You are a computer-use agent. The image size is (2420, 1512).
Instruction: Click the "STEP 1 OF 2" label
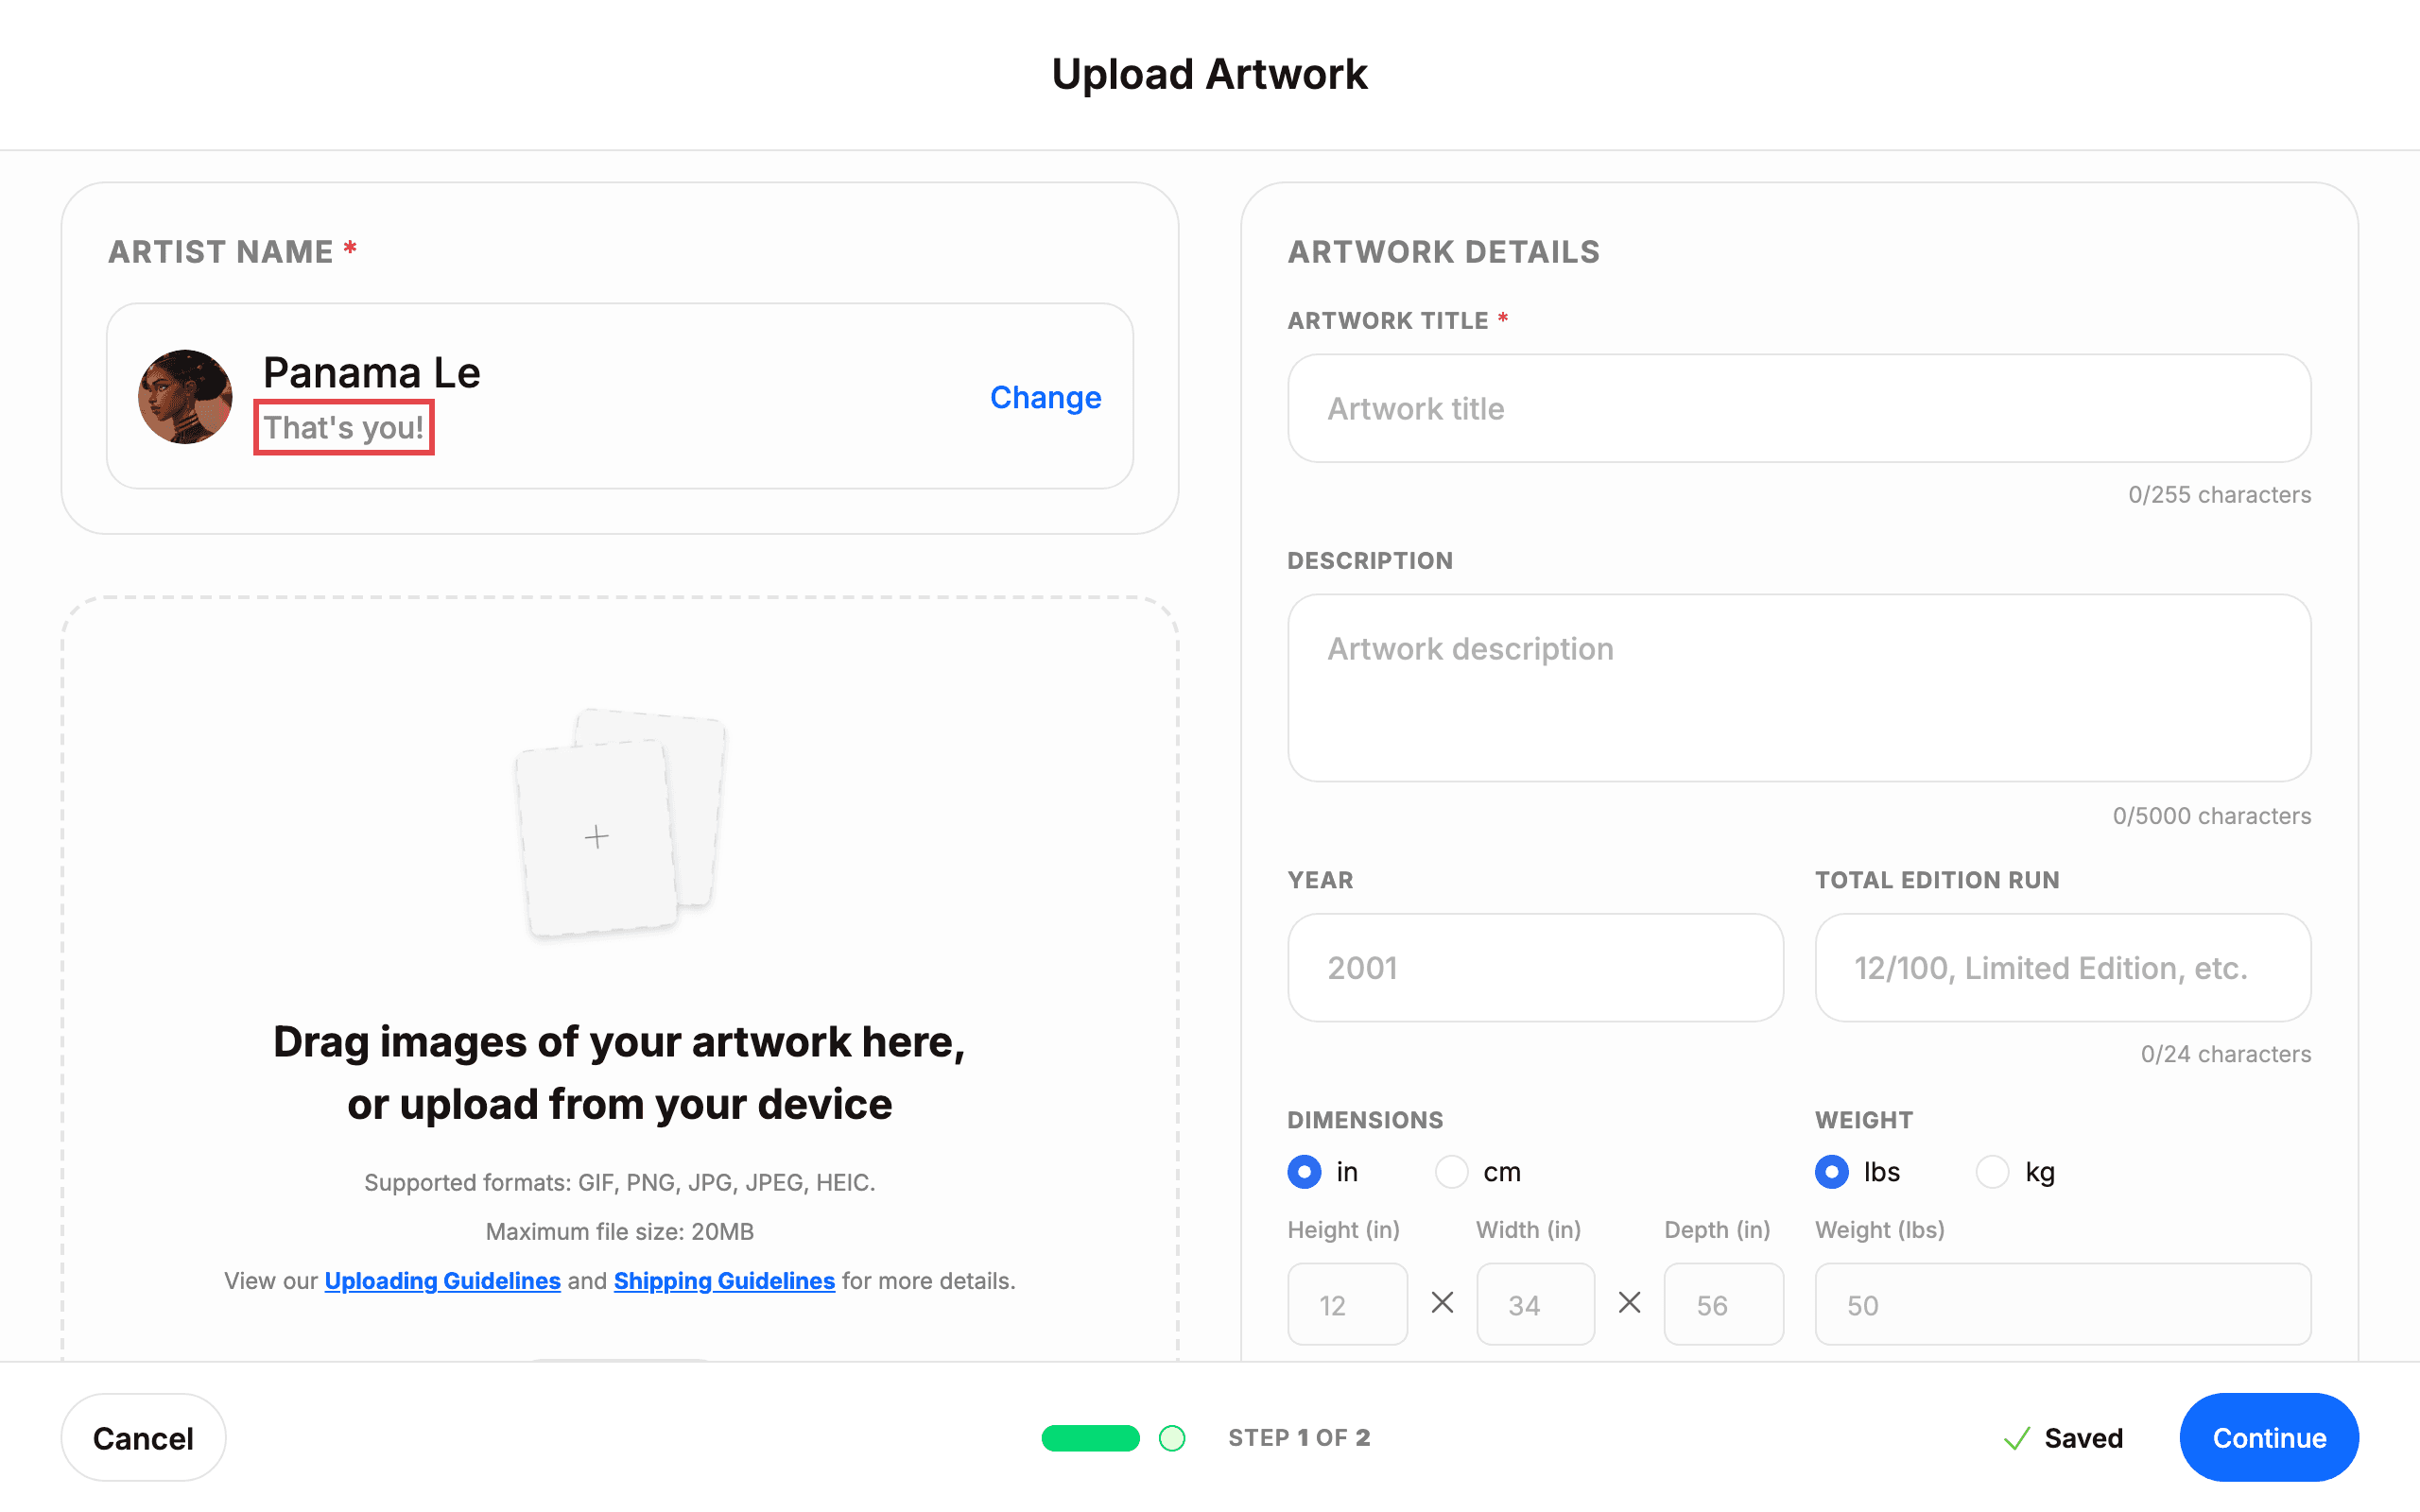coord(1299,1438)
